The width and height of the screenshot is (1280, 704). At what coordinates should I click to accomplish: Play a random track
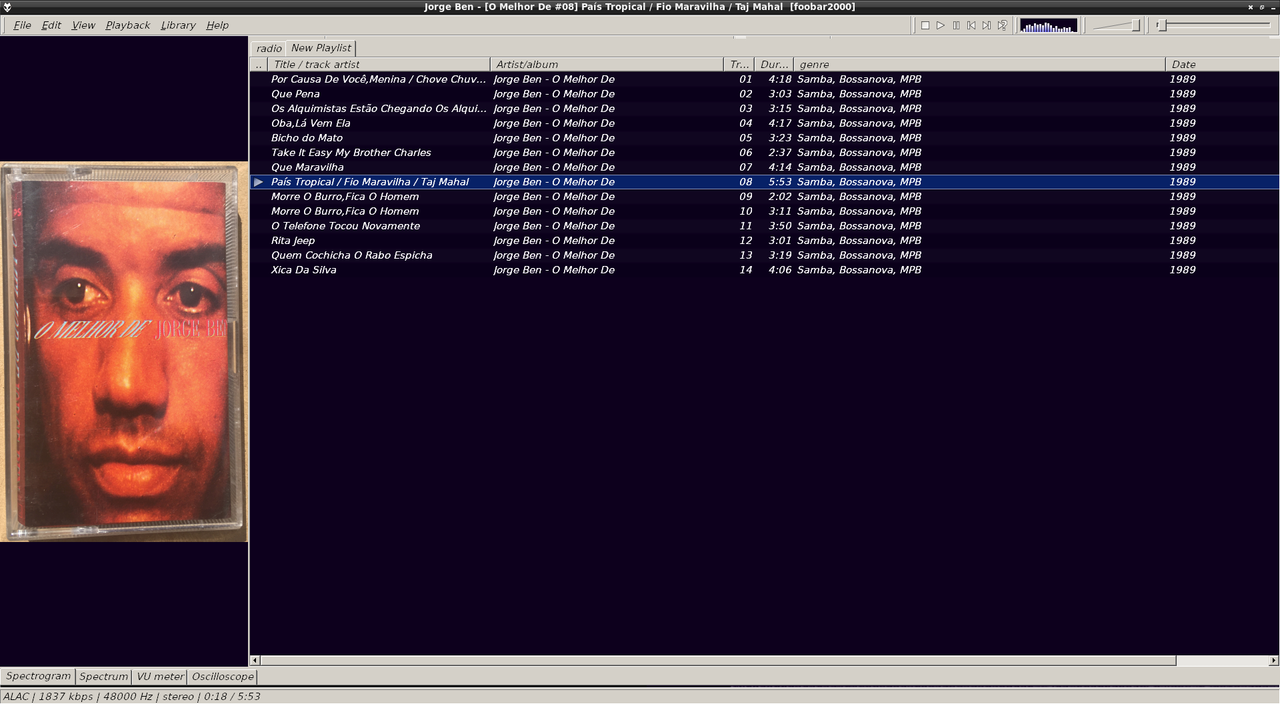[1002, 25]
